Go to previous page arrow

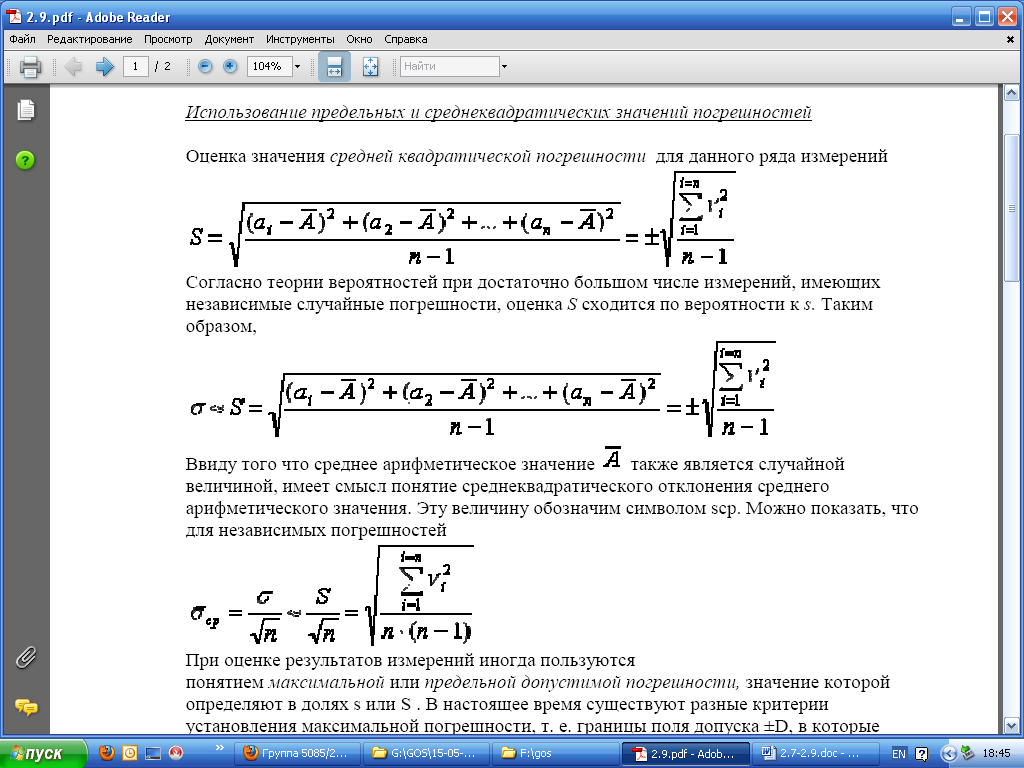(73, 67)
